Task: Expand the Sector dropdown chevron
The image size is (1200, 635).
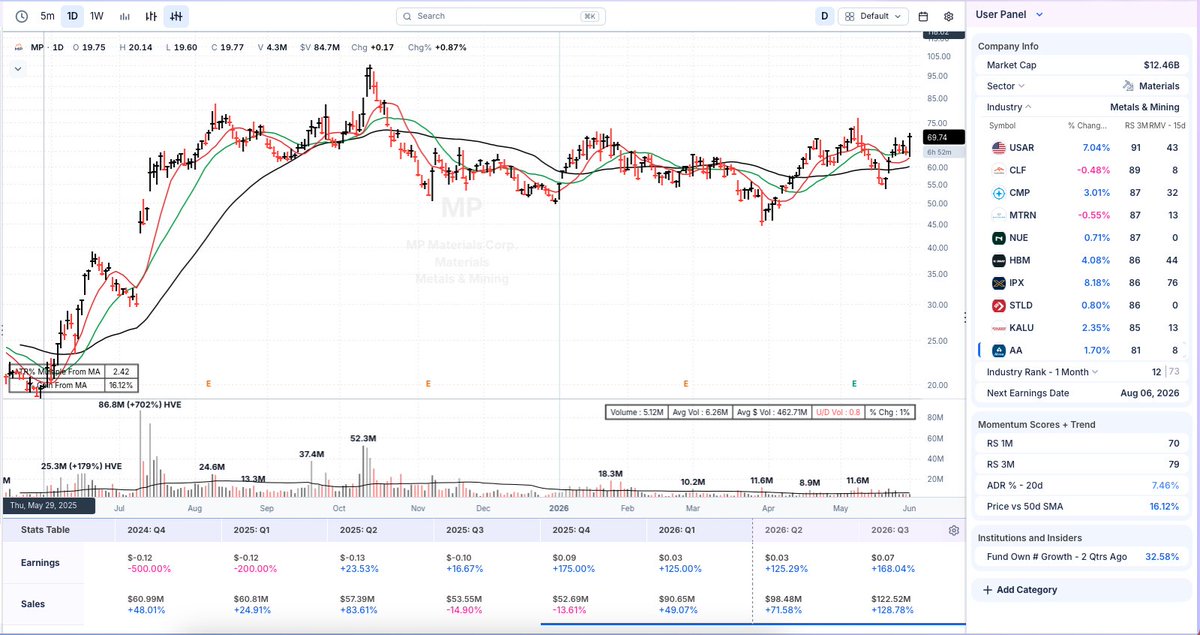Action: click(x=1023, y=86)
